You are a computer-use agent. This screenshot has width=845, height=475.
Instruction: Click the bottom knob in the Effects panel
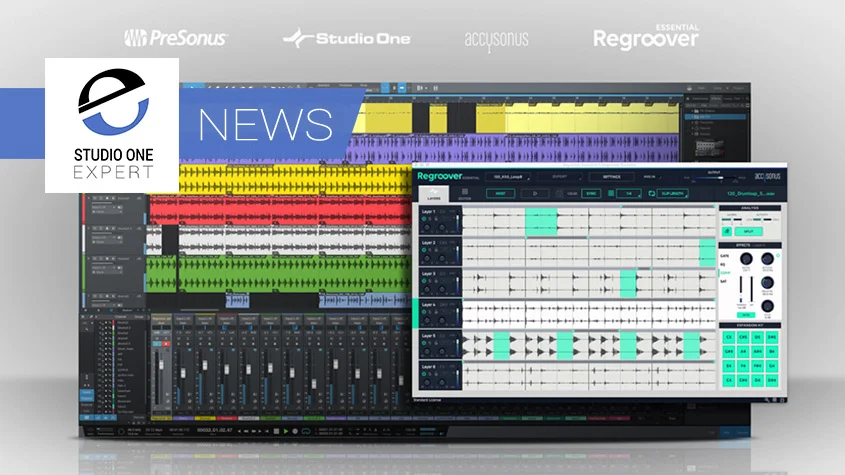coord(767,306)
